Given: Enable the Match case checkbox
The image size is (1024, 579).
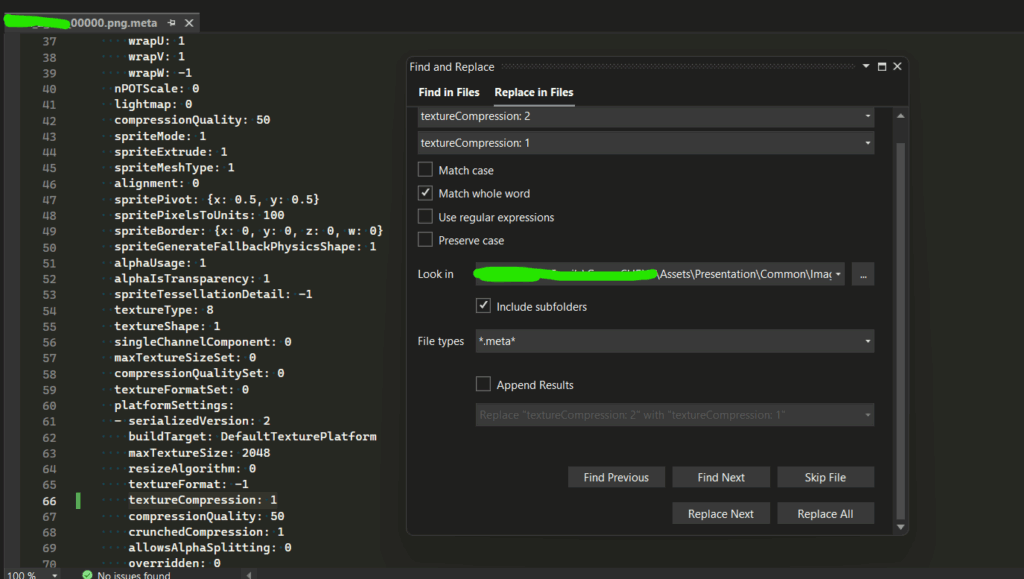Looking at the screenshot, I should point(425,170).
